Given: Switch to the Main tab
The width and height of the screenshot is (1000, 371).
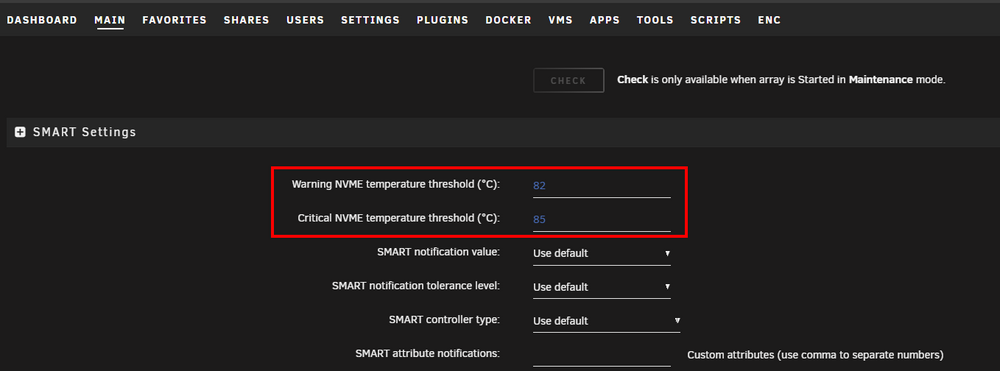Looking at the screenshot, I should (110, 20).
